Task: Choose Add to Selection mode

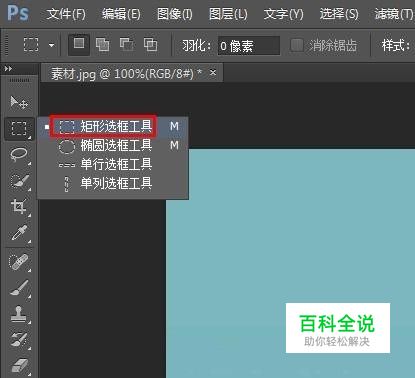Action: pos(102,44)
